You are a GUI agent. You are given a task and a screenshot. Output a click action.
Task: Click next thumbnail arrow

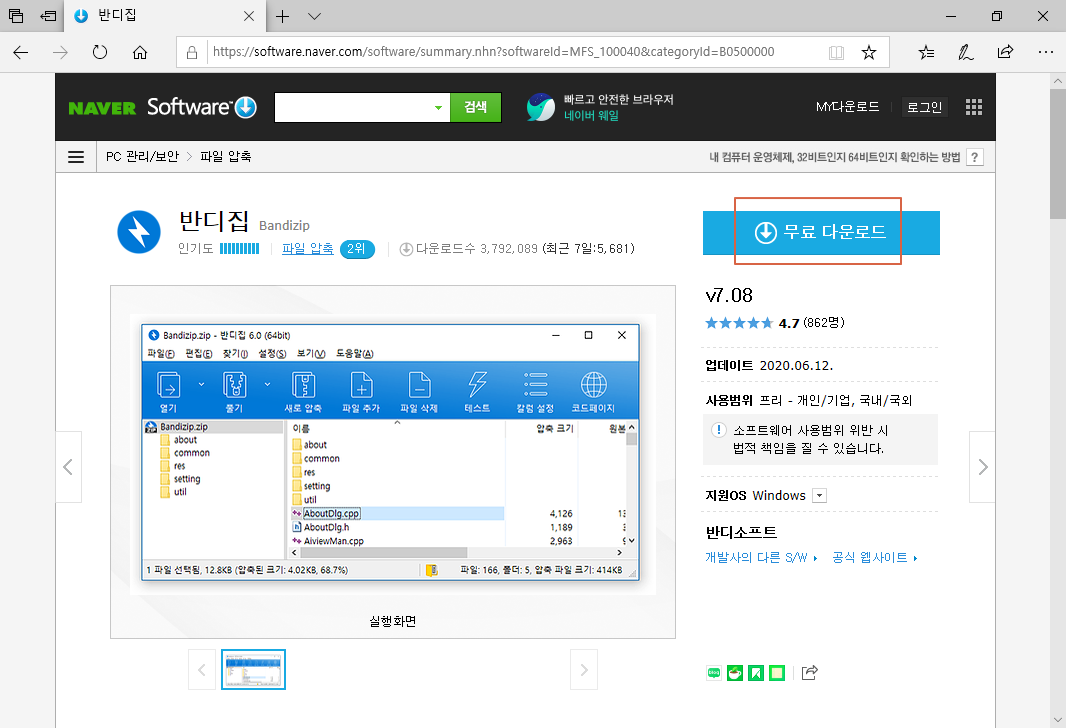[x=584, y=670]
